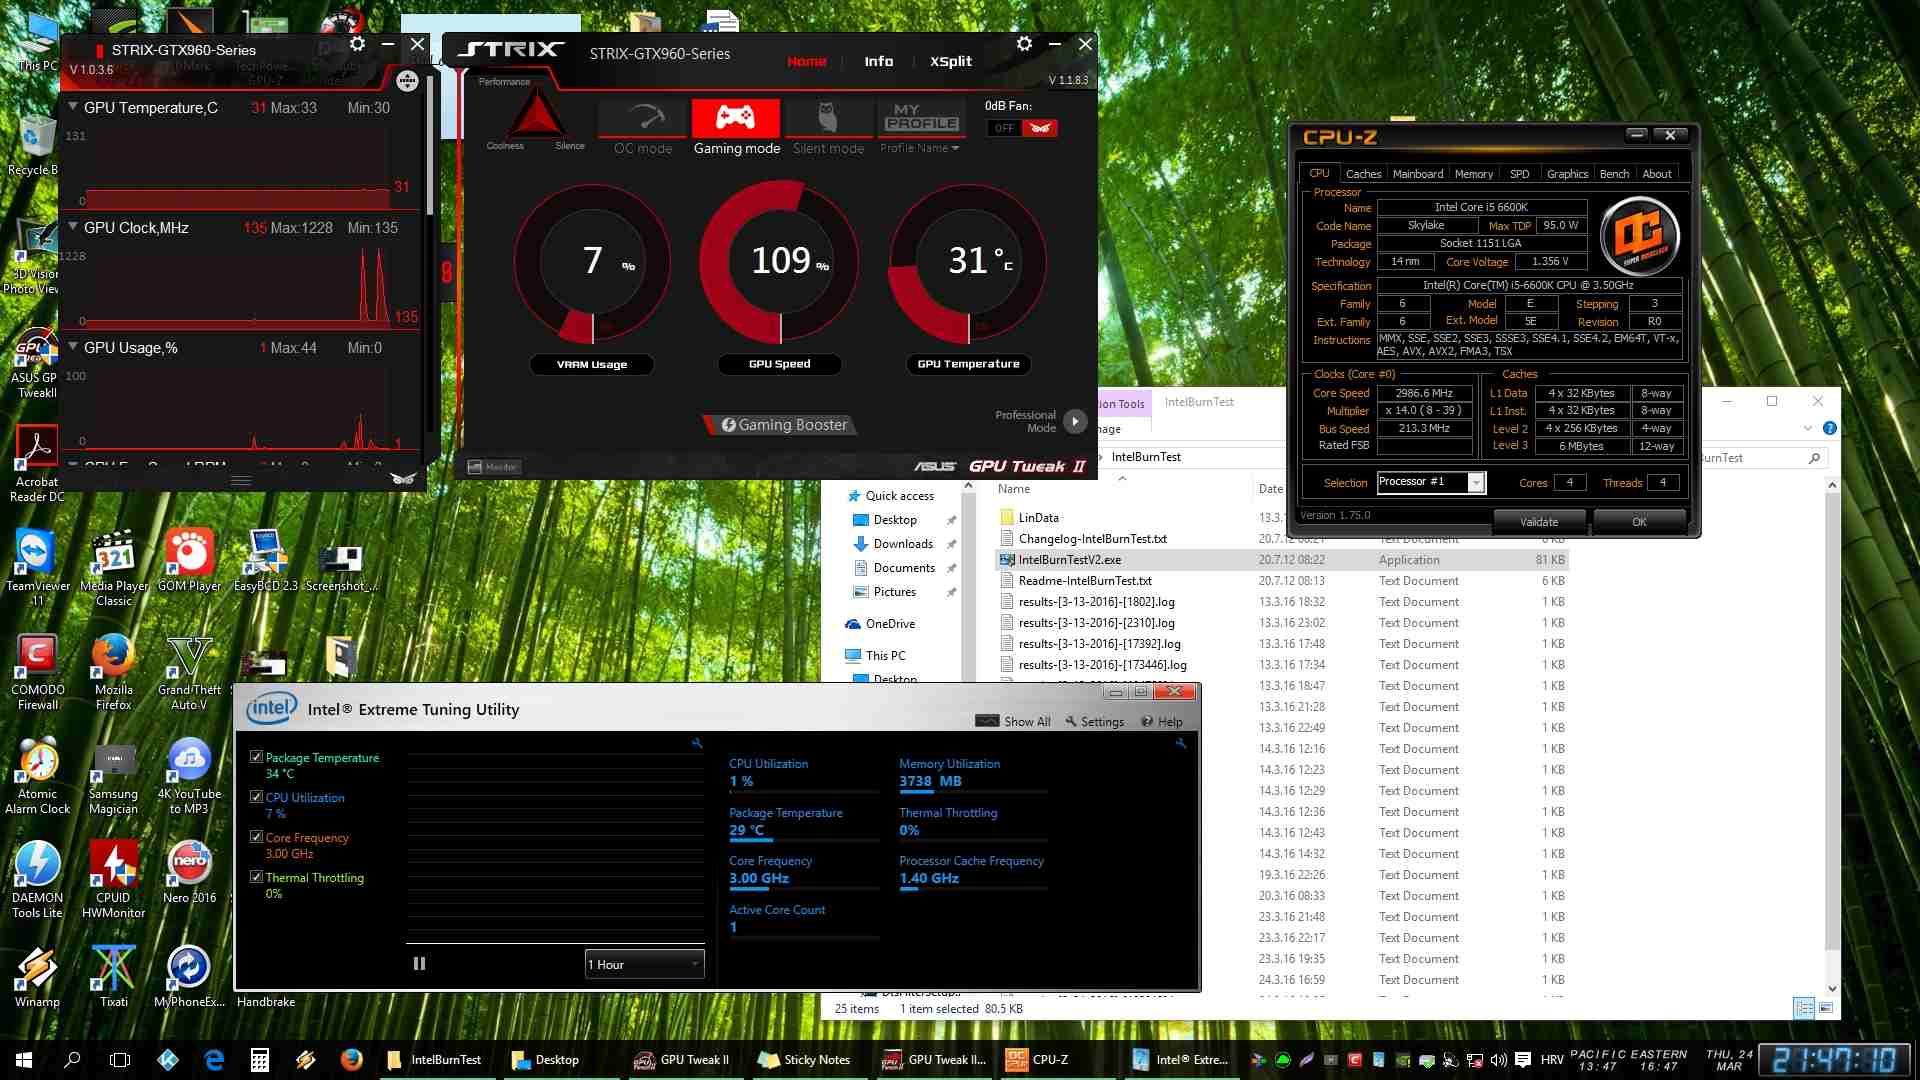Screen dimensions: 1920x1080
Task: Uncheck the Package Temperature checkbox
Action: (257, 757)
